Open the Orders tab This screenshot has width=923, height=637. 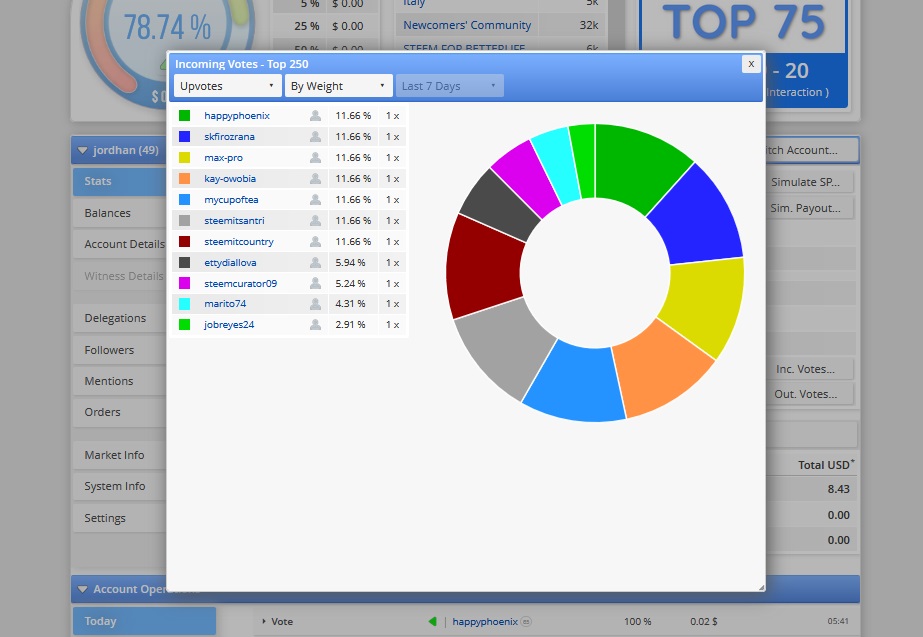pos(120,412)
